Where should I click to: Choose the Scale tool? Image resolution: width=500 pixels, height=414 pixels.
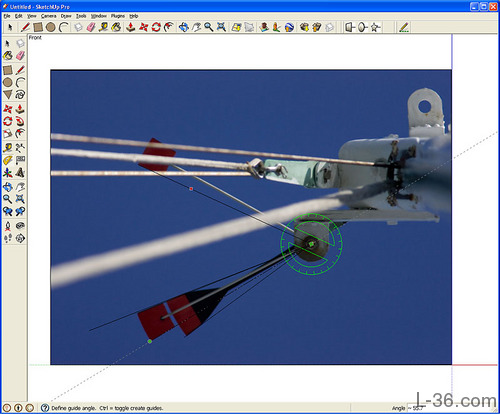pos(8,134)
